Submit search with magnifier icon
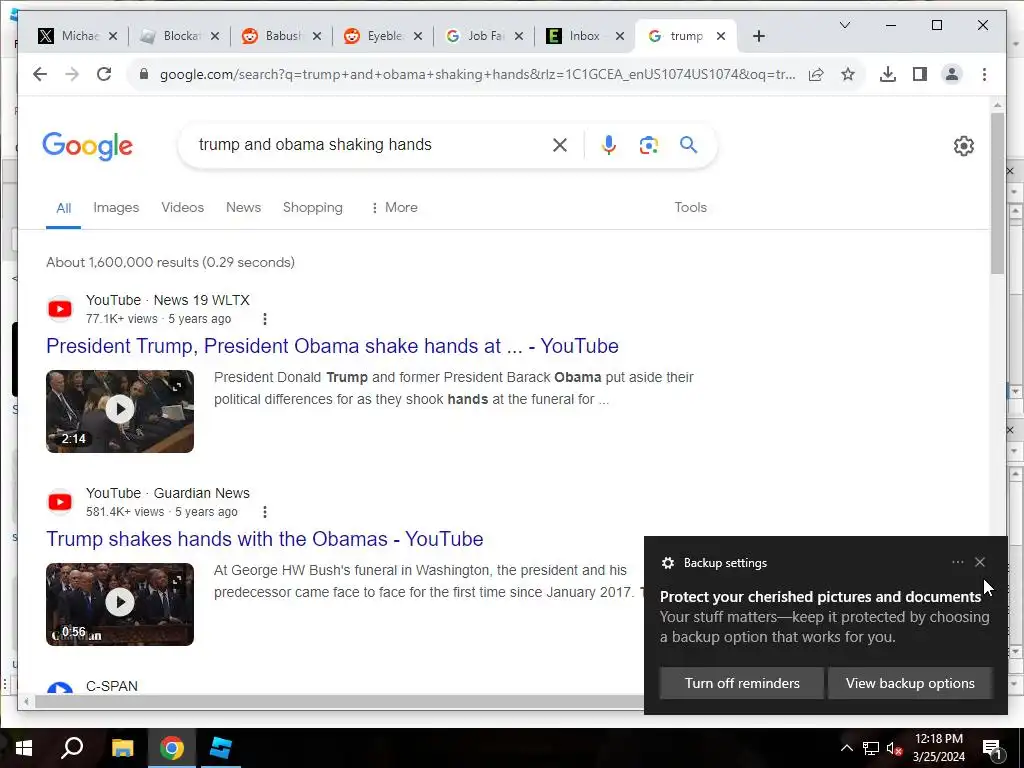Viewport: 1024px width, 768px height. 688,144
